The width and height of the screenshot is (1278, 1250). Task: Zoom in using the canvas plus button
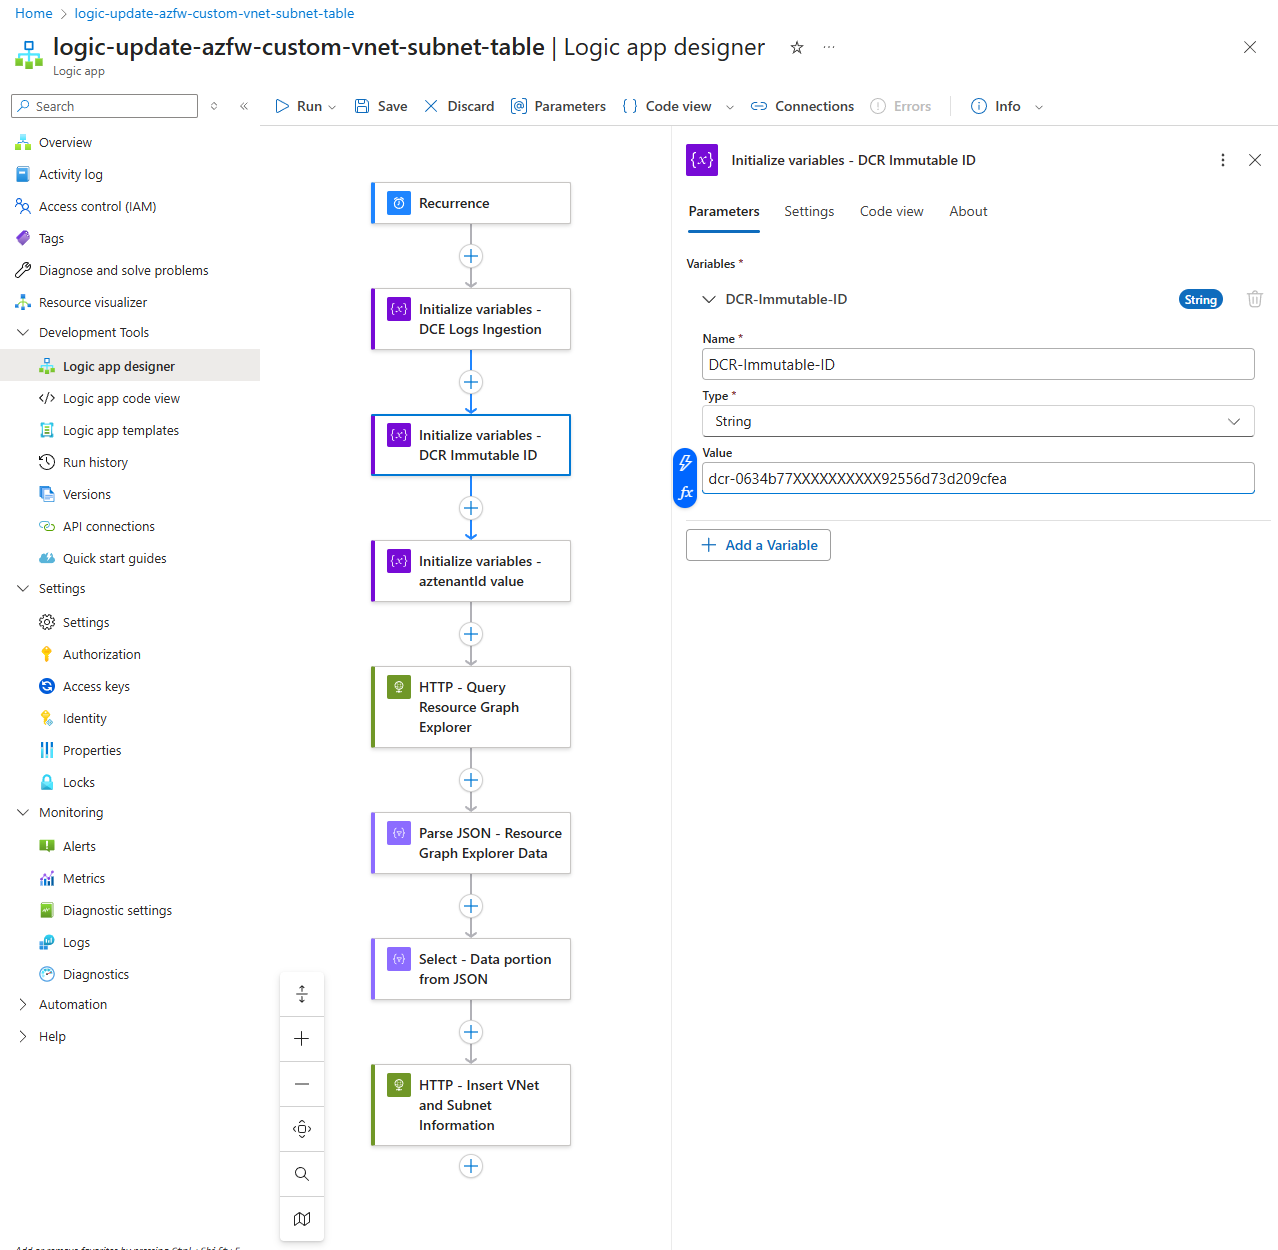pos(302,1039)
